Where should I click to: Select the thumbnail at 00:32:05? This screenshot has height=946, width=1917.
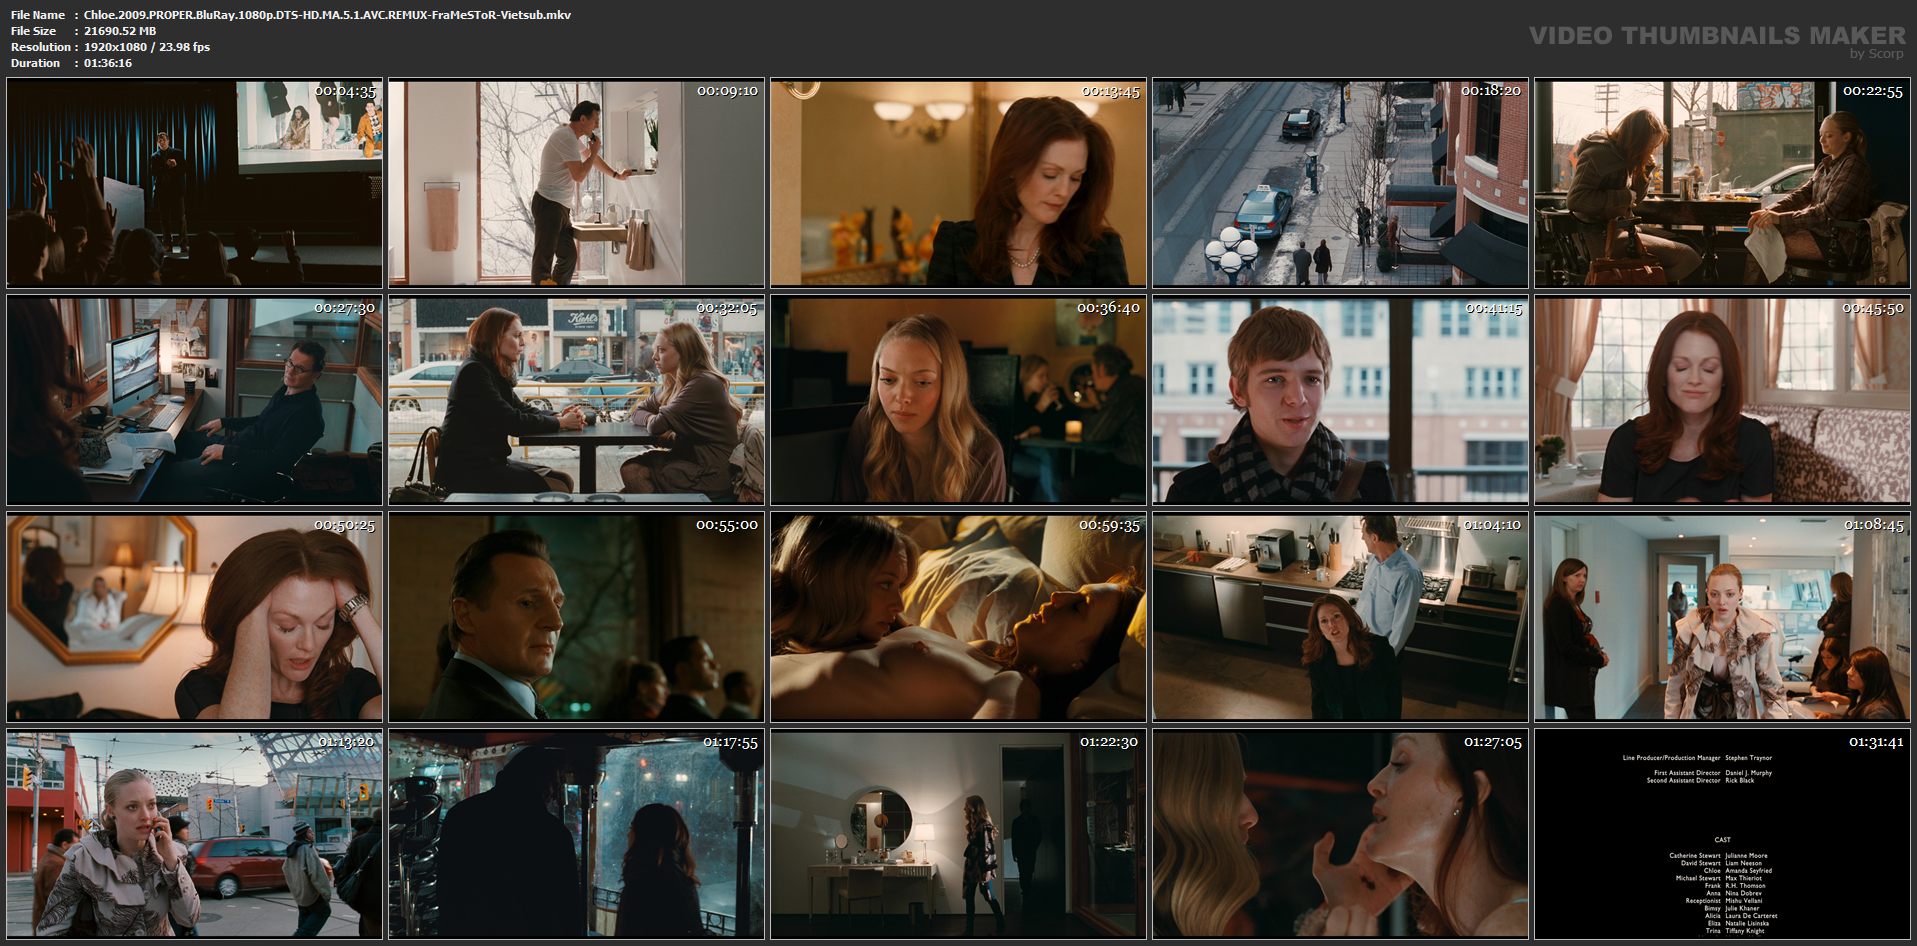pyautogui.click(x=576, y=400)
